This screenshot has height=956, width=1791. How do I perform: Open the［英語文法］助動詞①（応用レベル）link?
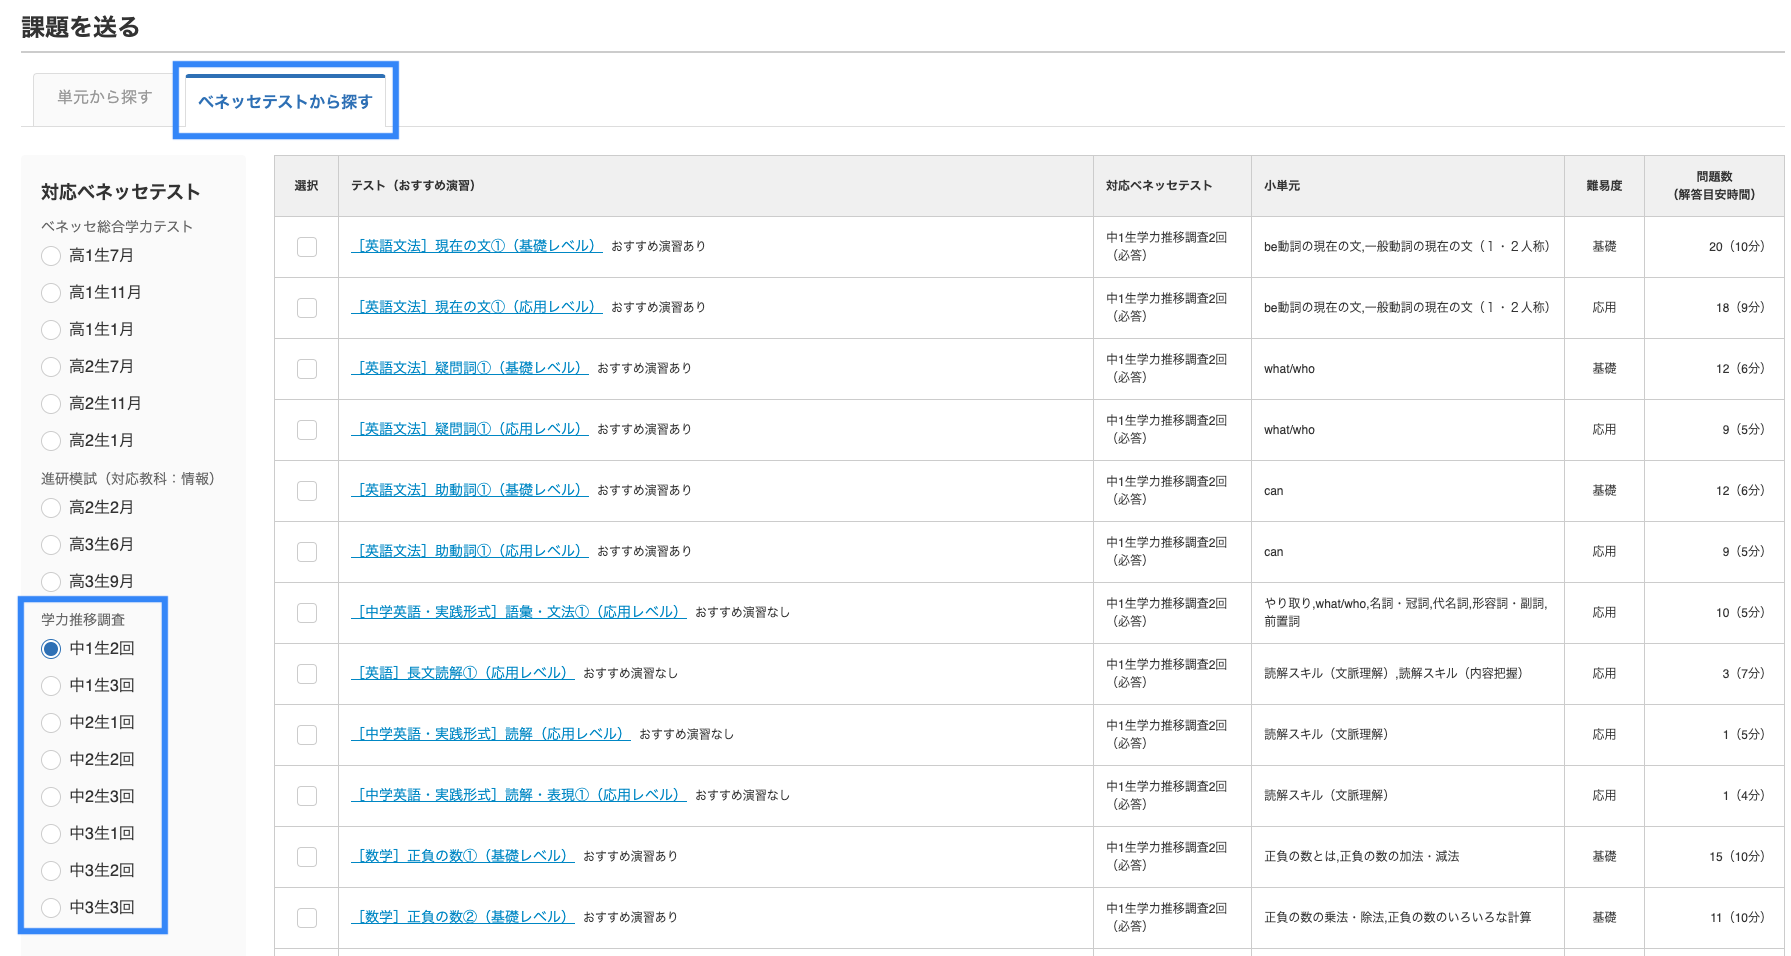(470, 551)
